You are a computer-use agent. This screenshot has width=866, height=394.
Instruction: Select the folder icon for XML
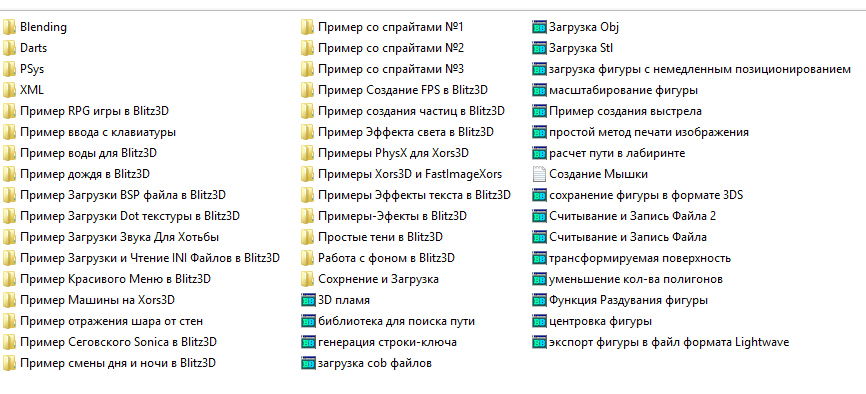[x=9, y=90]
